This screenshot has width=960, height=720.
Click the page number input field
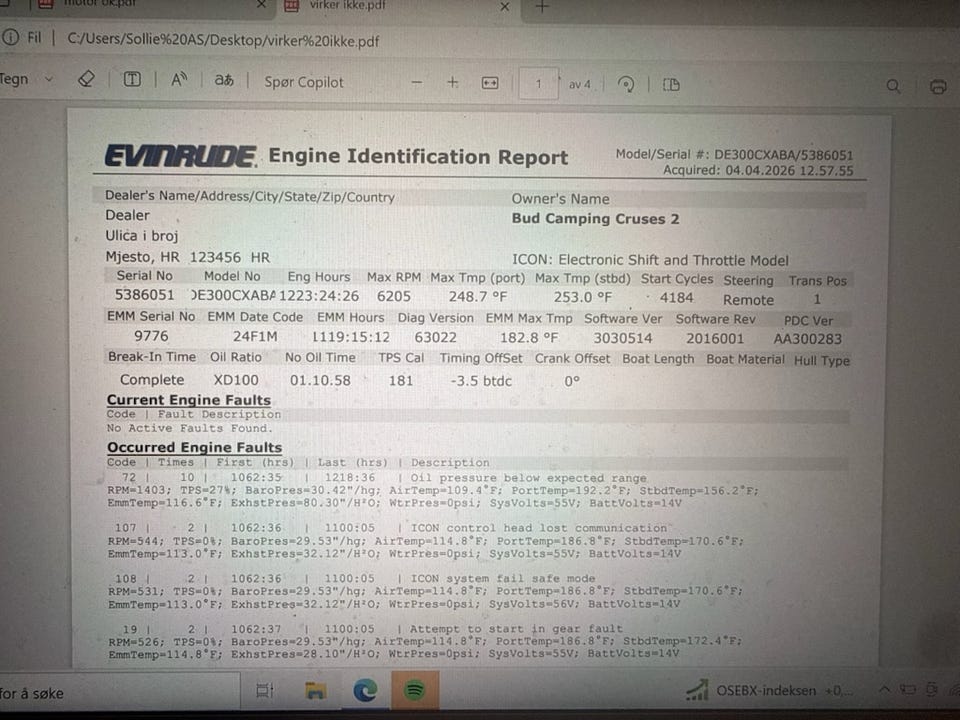[x=538, y=84]
